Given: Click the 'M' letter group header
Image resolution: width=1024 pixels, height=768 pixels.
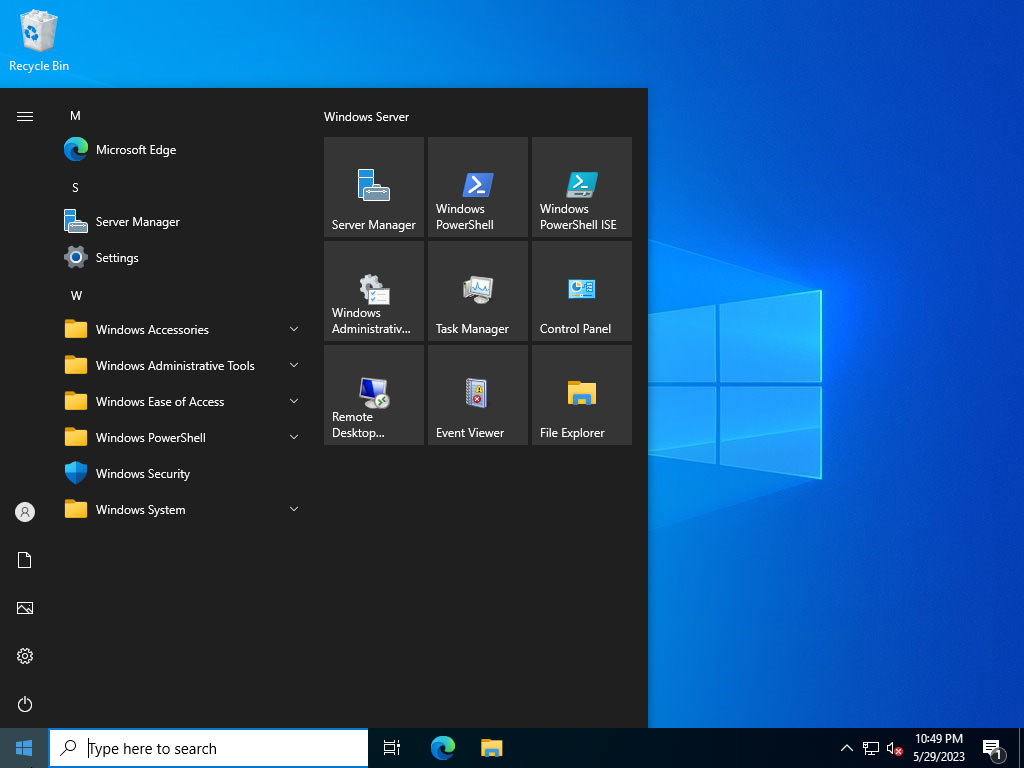Looking at the screenshot, I should (75, 116).
